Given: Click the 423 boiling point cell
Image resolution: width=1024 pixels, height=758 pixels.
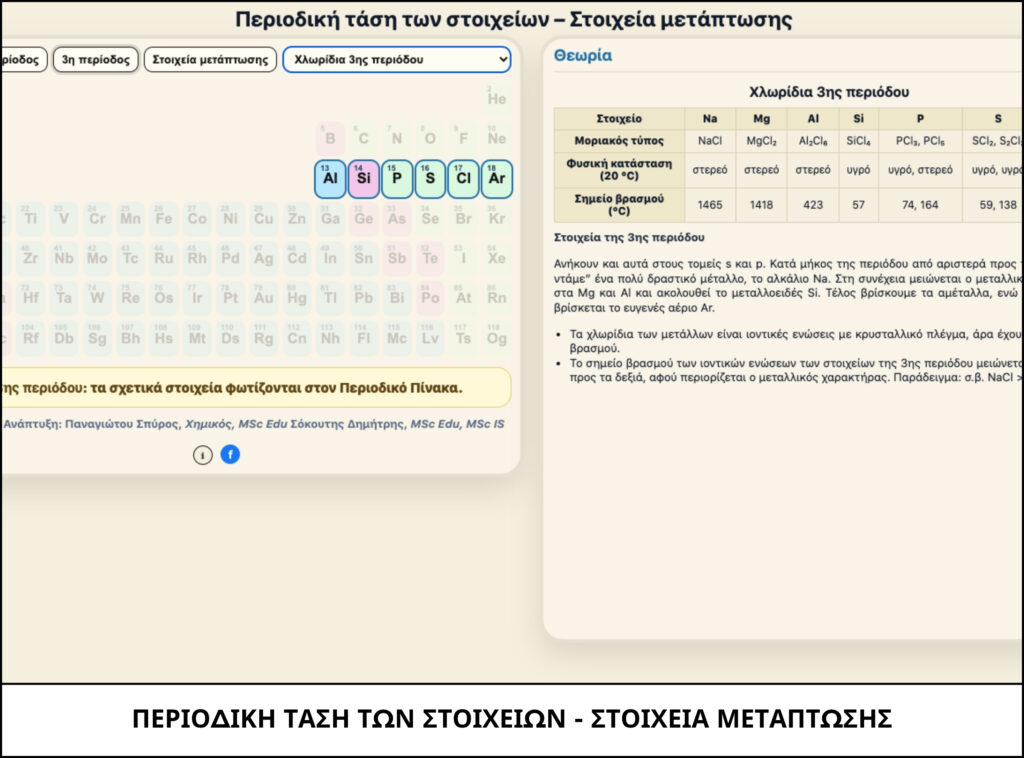Looking at the screenshot, I should coord(813,205).
